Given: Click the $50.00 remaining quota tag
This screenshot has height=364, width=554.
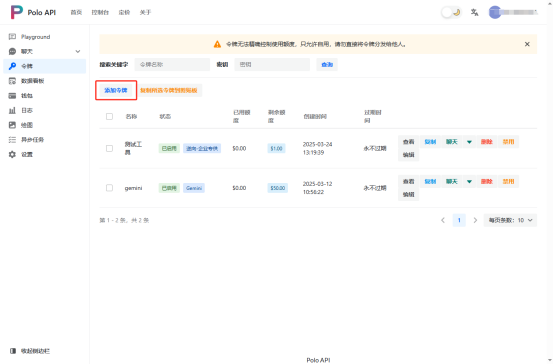Looking at the screenshot, I should (278, 188).
